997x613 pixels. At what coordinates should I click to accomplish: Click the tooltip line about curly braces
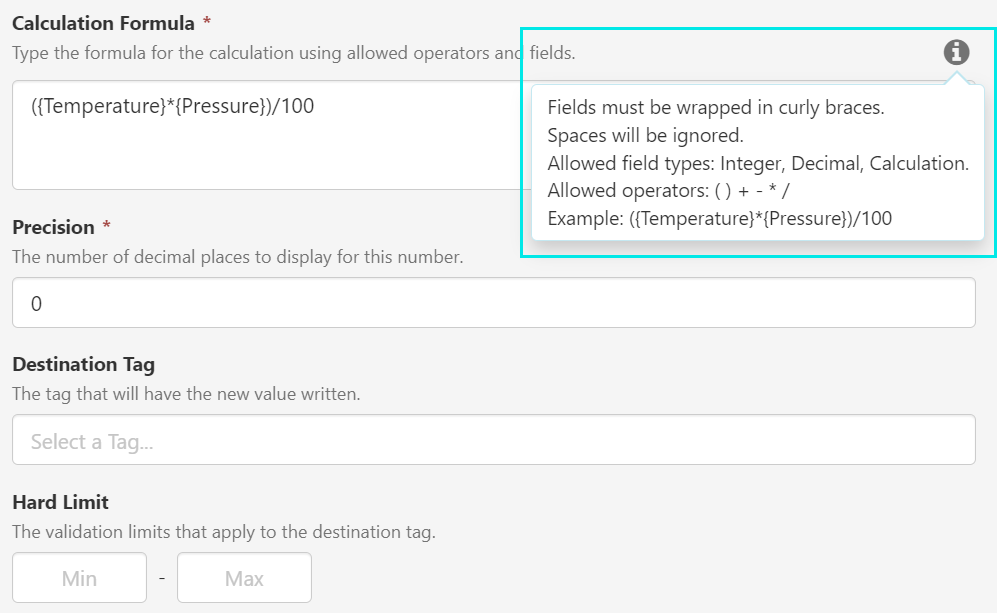(x=716, y=108)
